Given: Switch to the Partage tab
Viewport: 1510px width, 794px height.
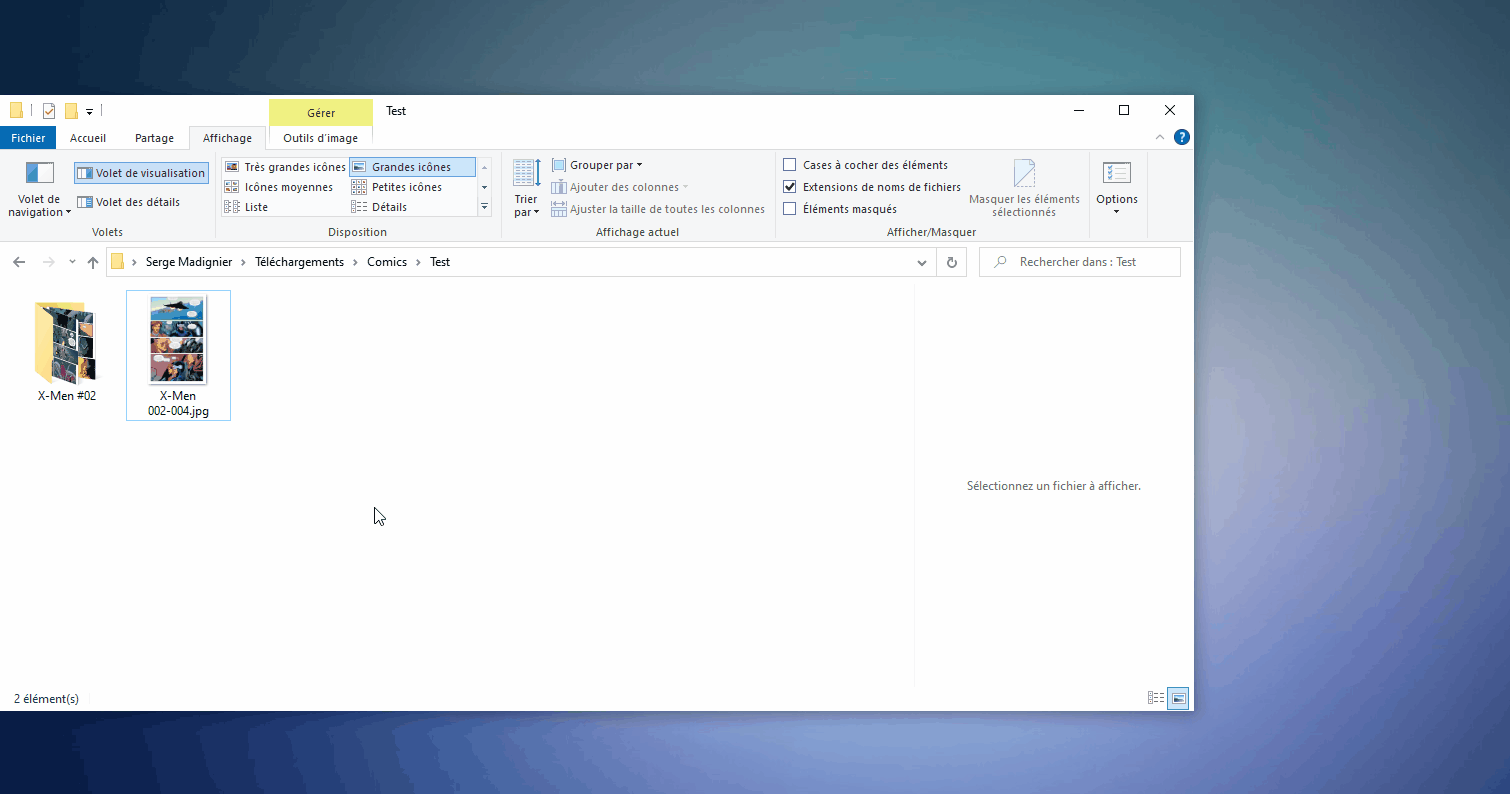Looking at the screenshot, I should tap(155, 138).
